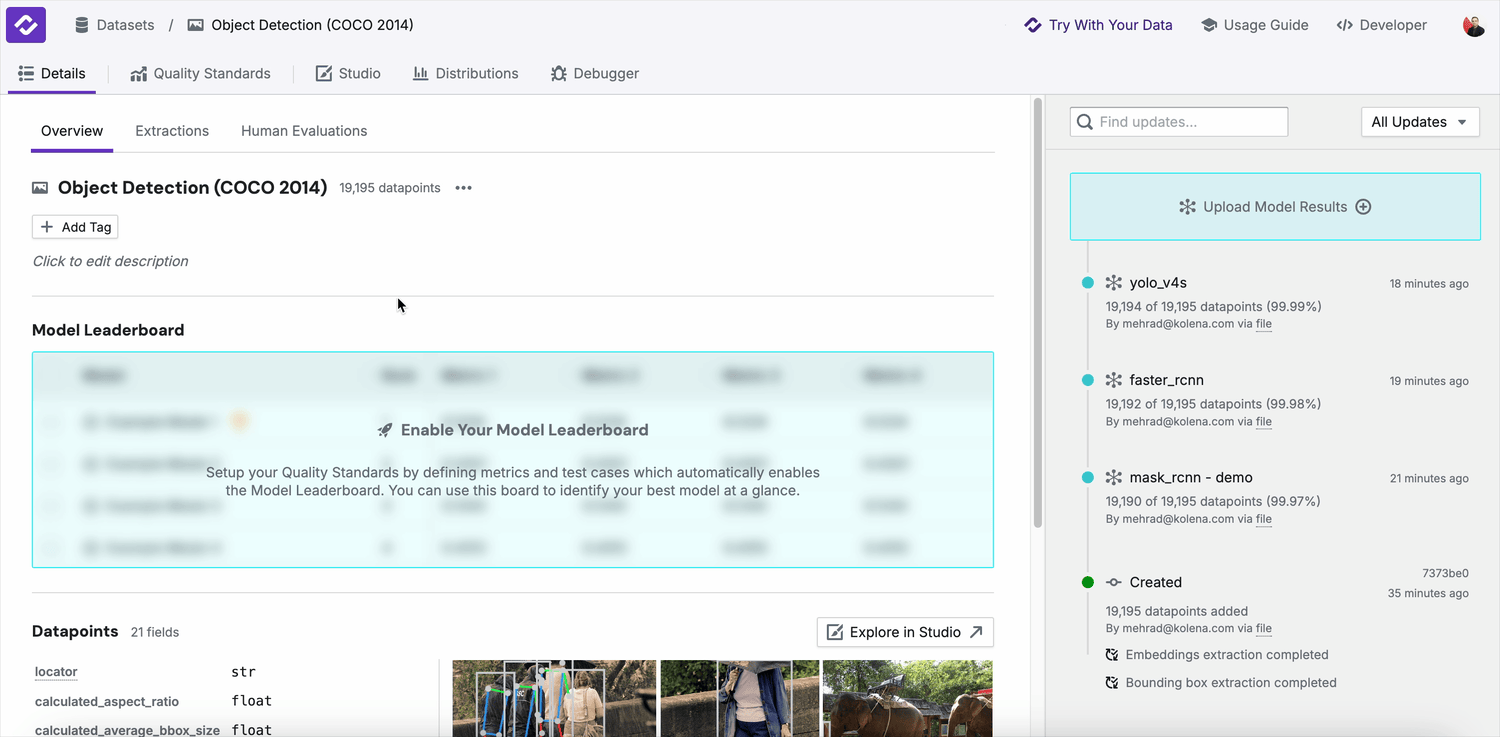Click the Add Tag button
Viewport: 1500px width, 737px height.
76,227
